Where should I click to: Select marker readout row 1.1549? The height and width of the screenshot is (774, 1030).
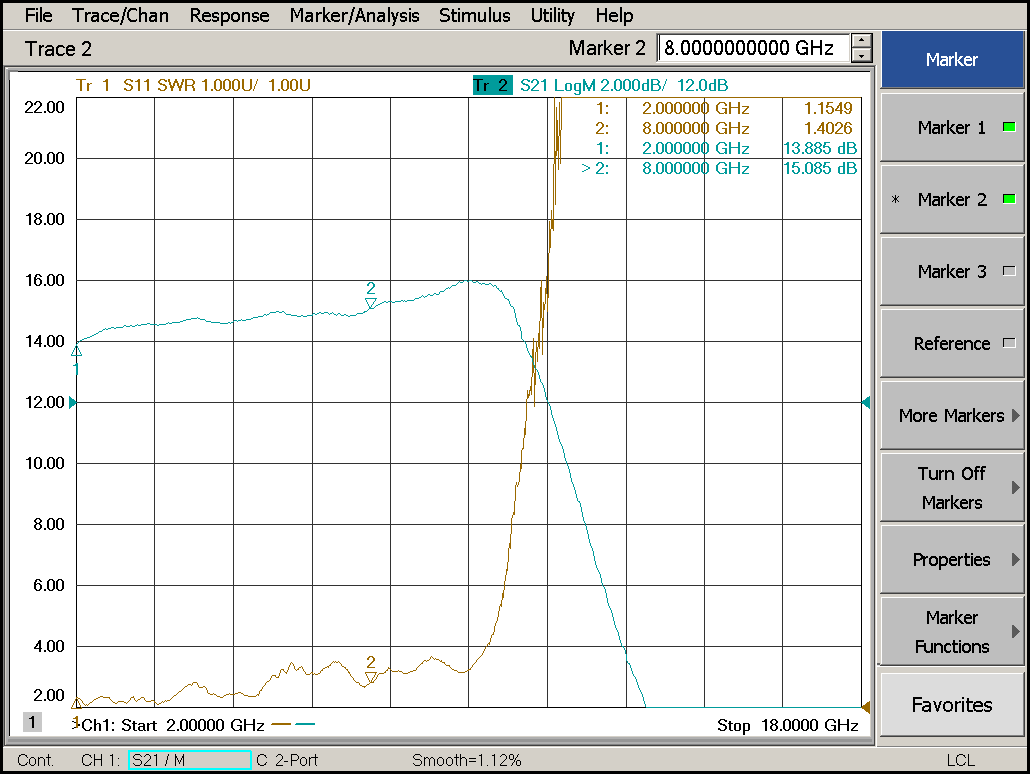click(725, 108)
